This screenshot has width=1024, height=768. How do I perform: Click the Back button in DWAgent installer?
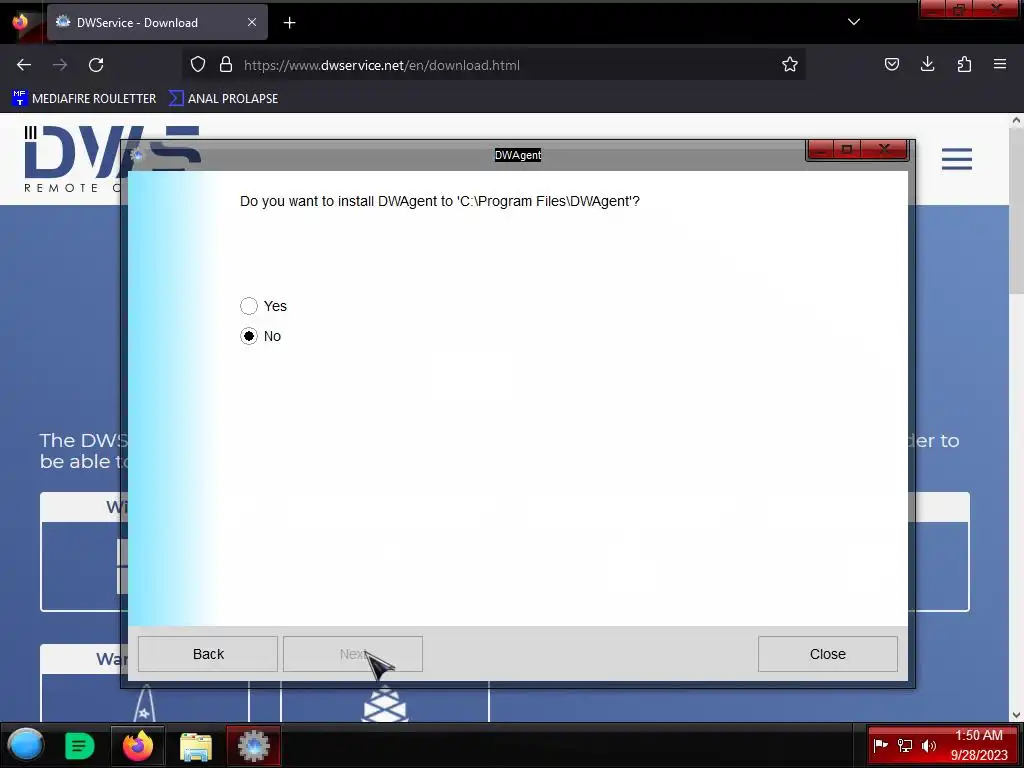tap(208, 654)
